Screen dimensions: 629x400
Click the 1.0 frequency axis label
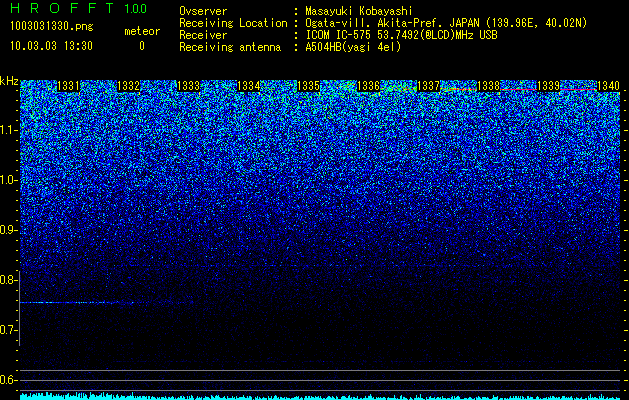pyautogui.click(x=8, y=180)
